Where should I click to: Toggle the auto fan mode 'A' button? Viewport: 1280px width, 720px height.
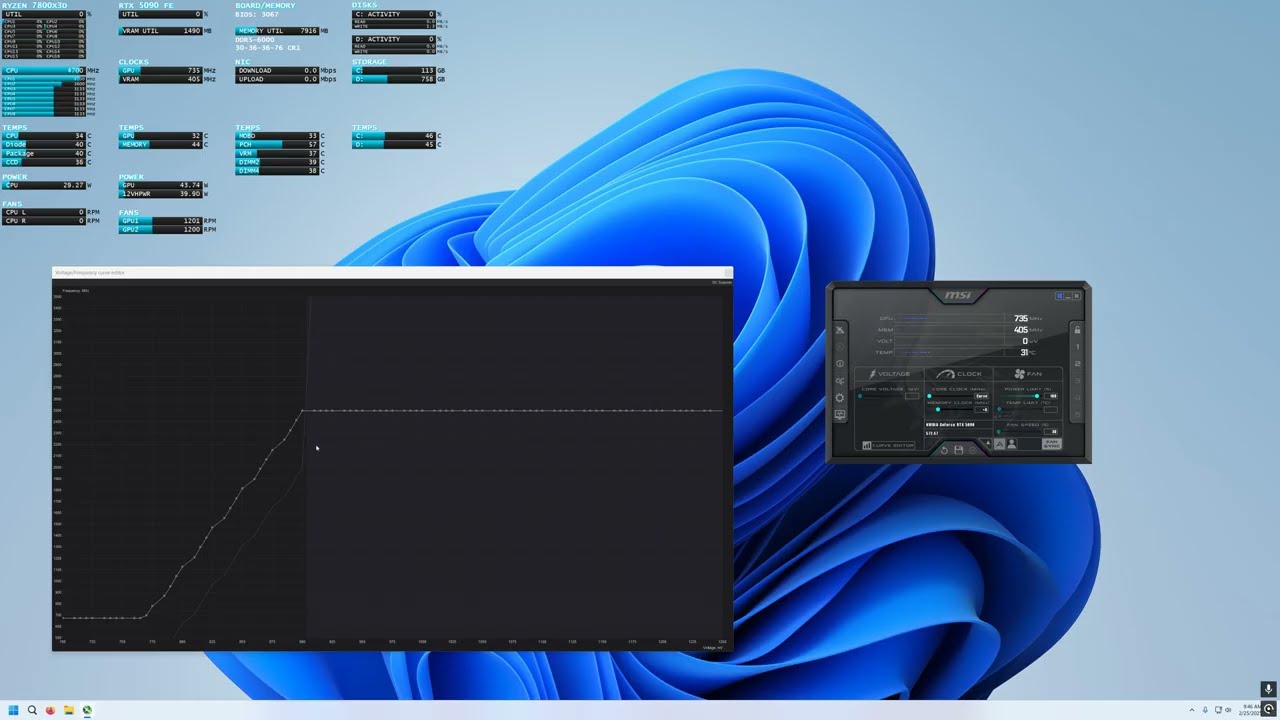click(999, 444)
